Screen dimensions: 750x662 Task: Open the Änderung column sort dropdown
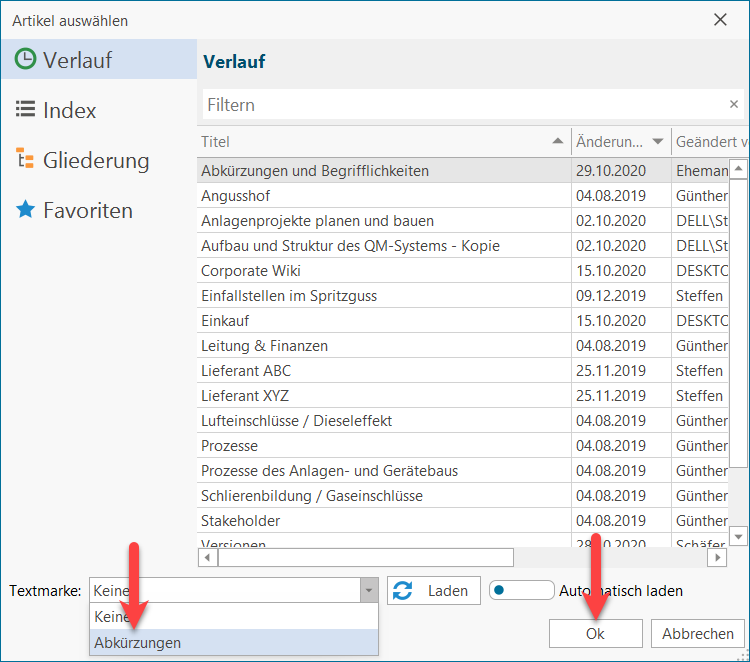click(x=658, y=142)
